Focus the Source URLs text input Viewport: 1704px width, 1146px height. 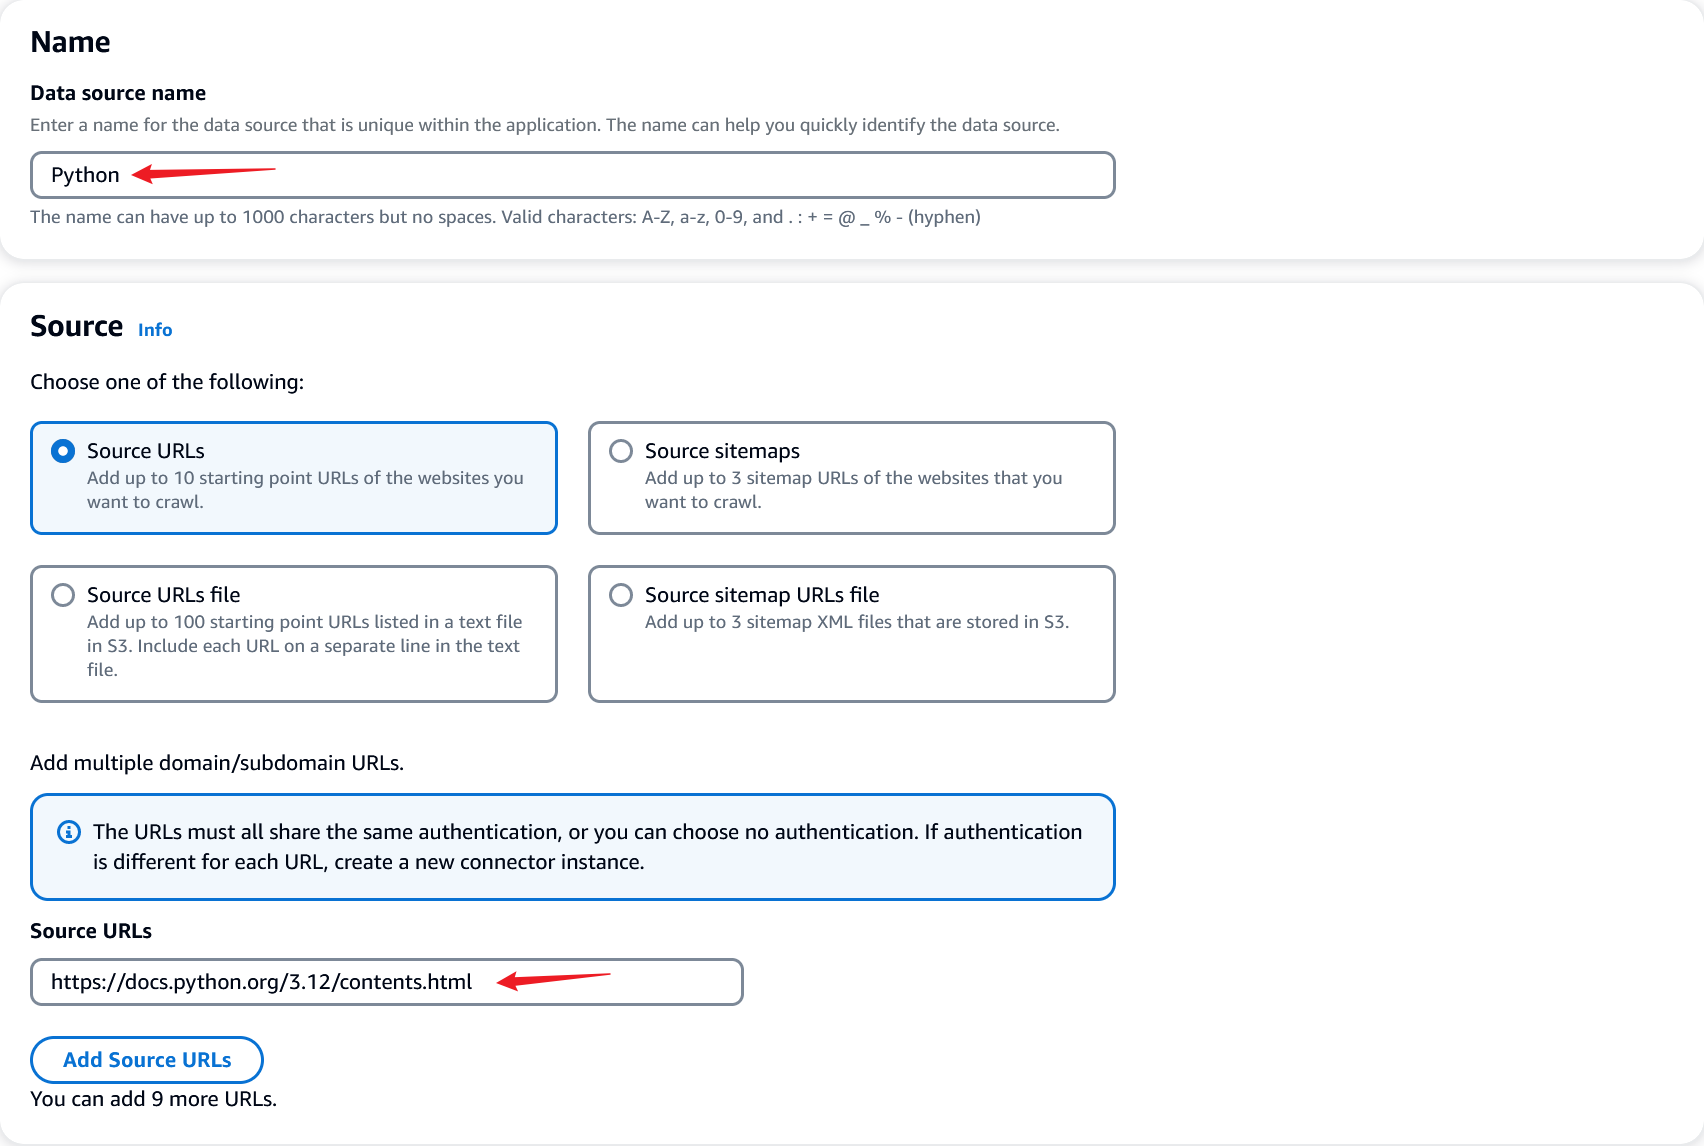coord(387,982)
